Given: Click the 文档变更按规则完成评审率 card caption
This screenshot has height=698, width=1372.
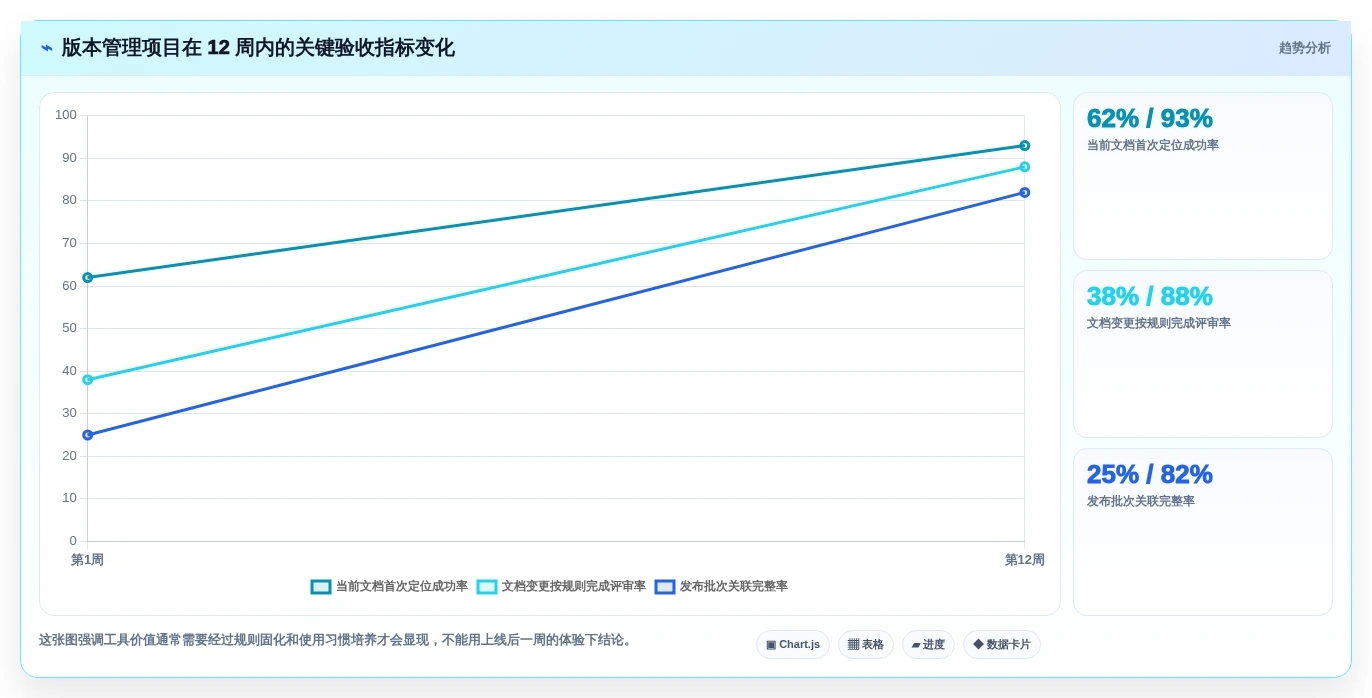Looking at the screenshot, I should click(x=1159, y=323).
